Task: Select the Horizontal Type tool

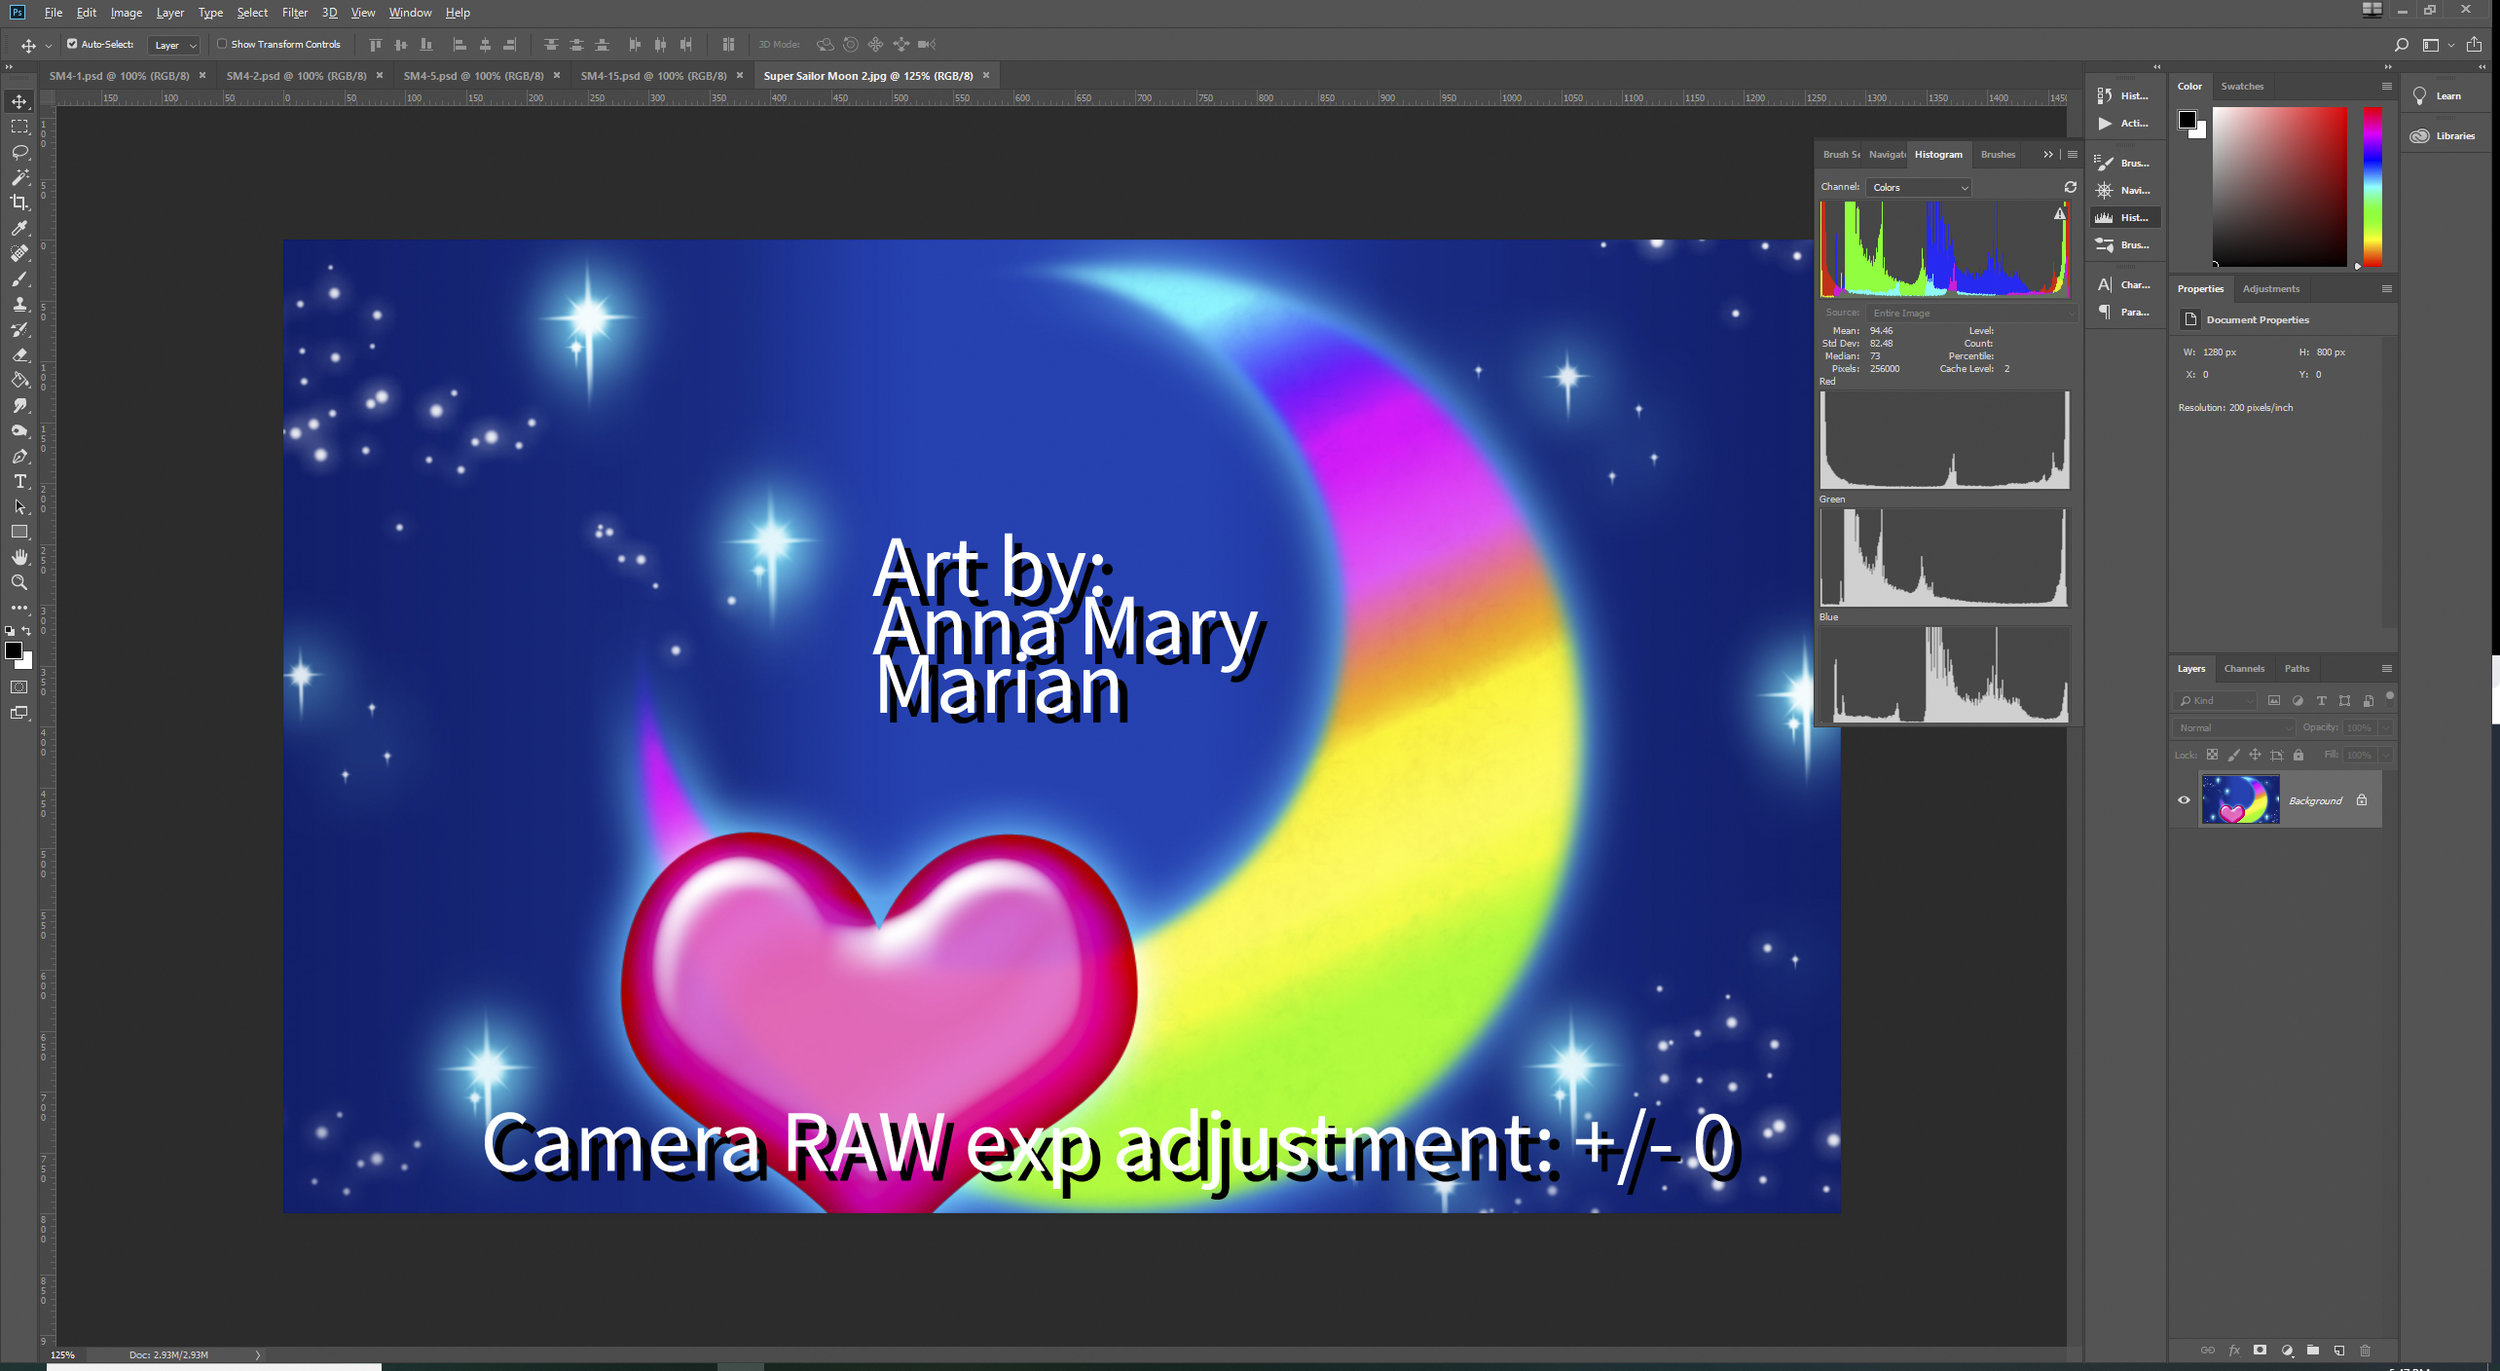Action: tap(19, 482)
